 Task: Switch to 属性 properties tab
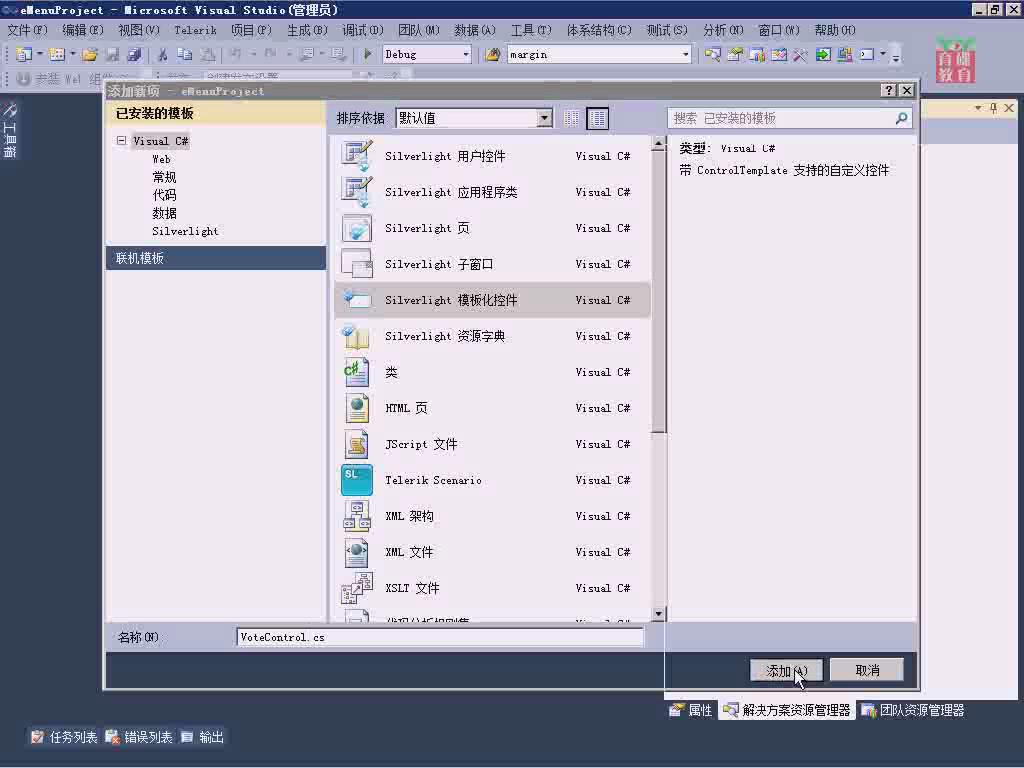(x=691, y=710)
